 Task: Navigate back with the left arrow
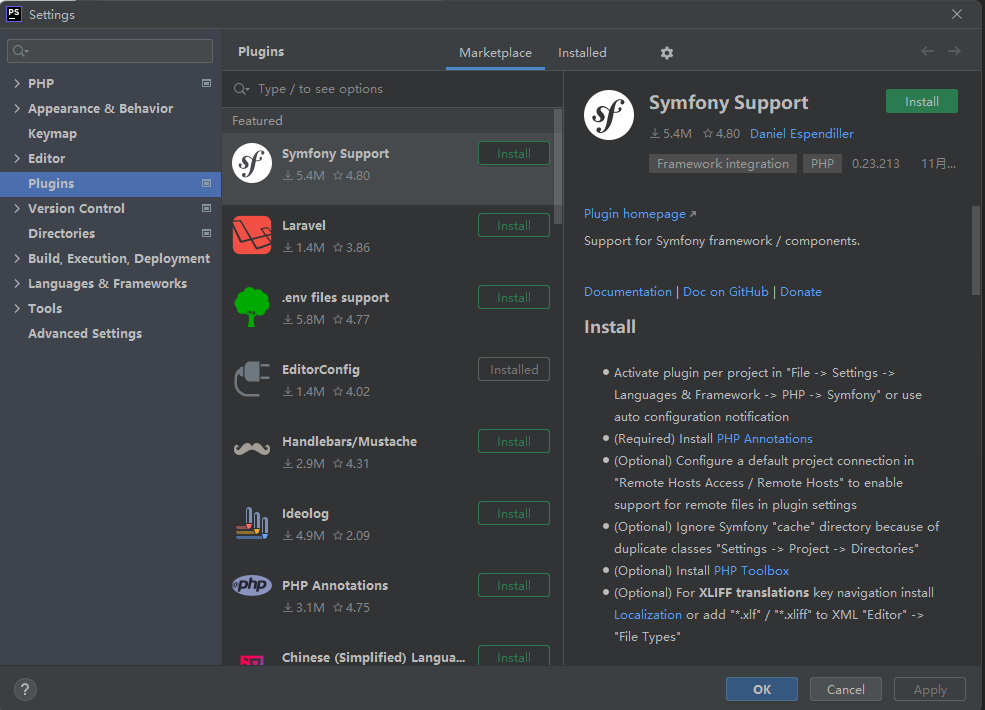927,52
